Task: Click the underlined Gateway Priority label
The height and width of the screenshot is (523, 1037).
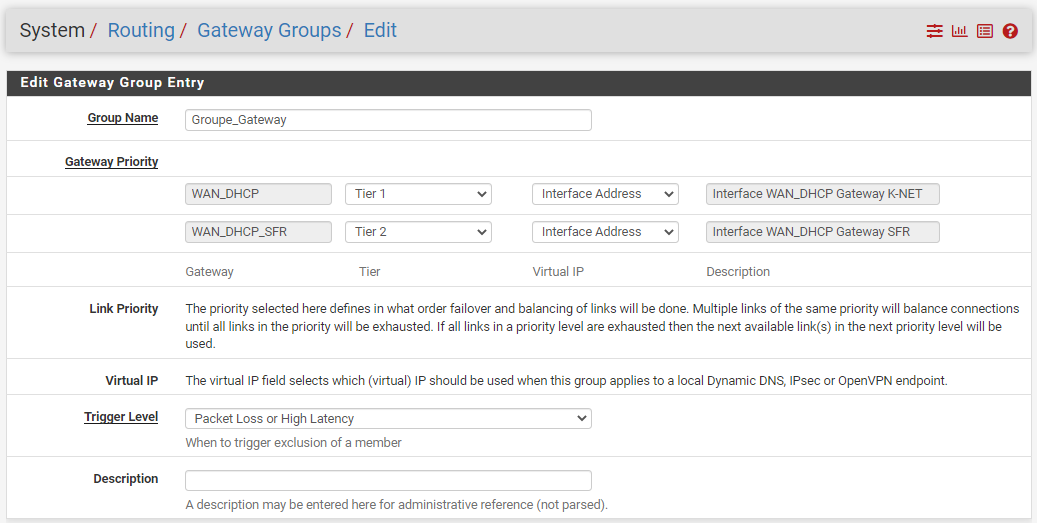Action: pos(111,161)
